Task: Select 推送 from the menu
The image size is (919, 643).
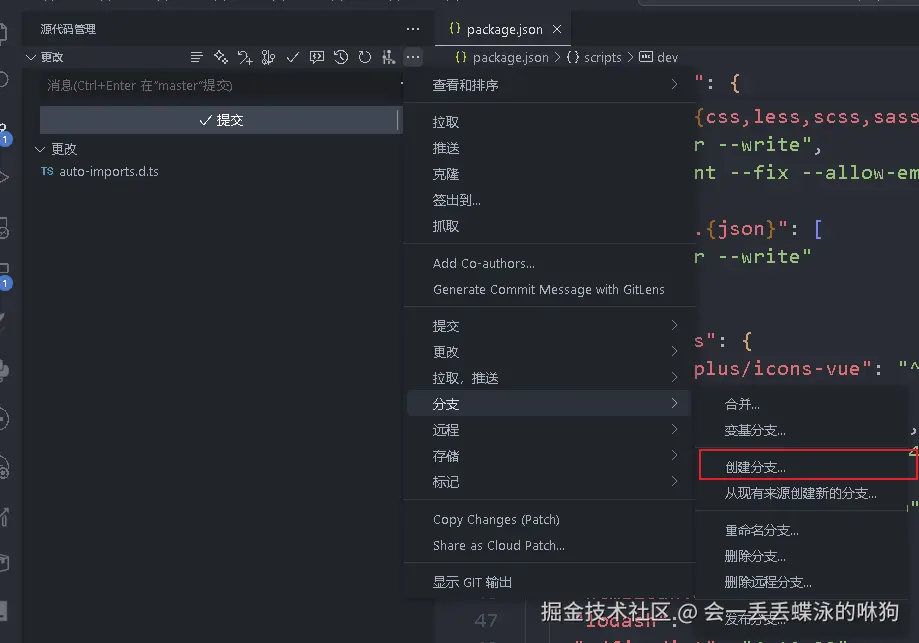Action: [x=549, y=148]
